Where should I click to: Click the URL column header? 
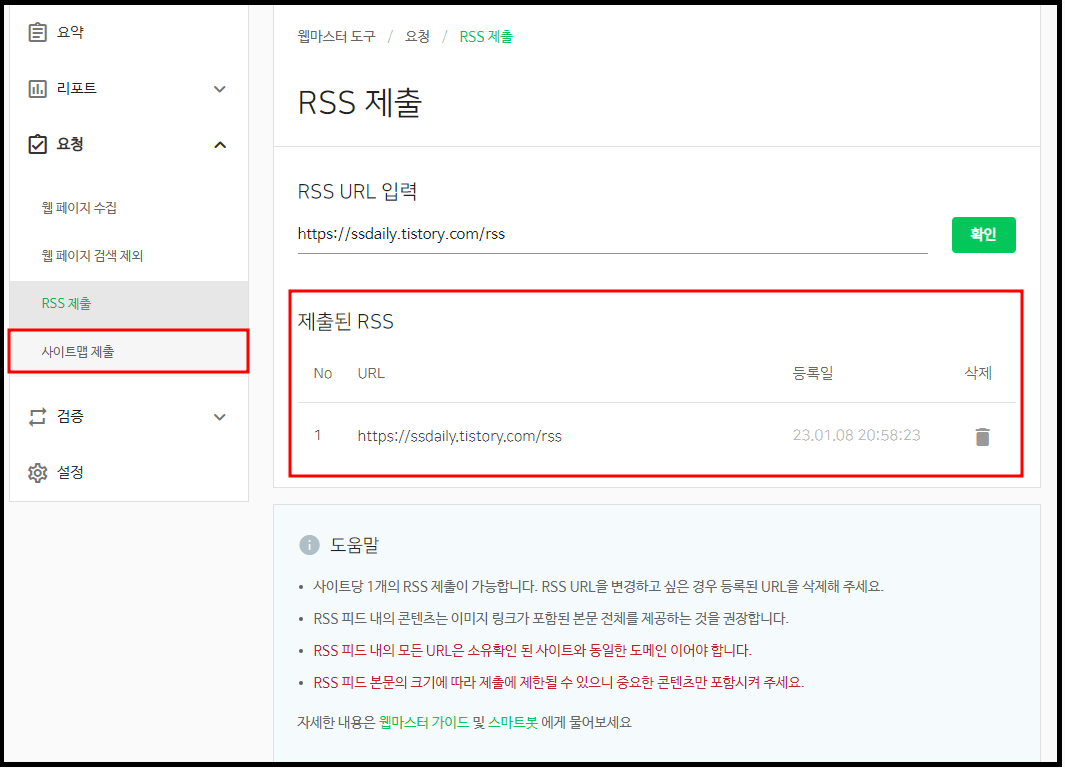pyautogui.click(x=371, y=373)
